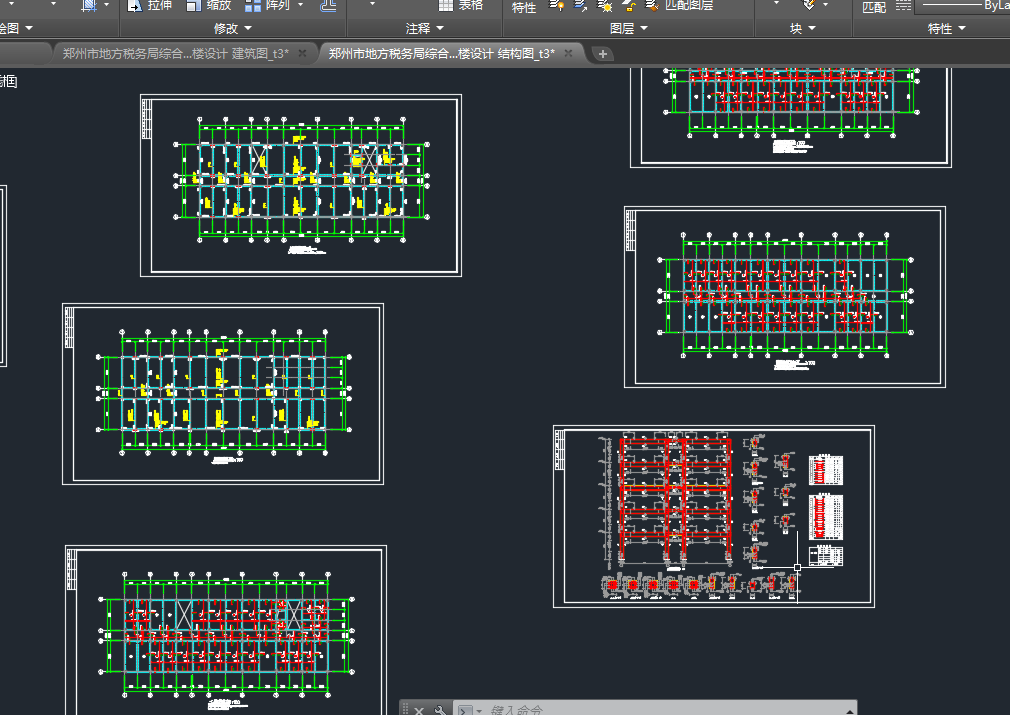Open the recent commands dropdown
The image size is (1010, 715).
[479, 711]
